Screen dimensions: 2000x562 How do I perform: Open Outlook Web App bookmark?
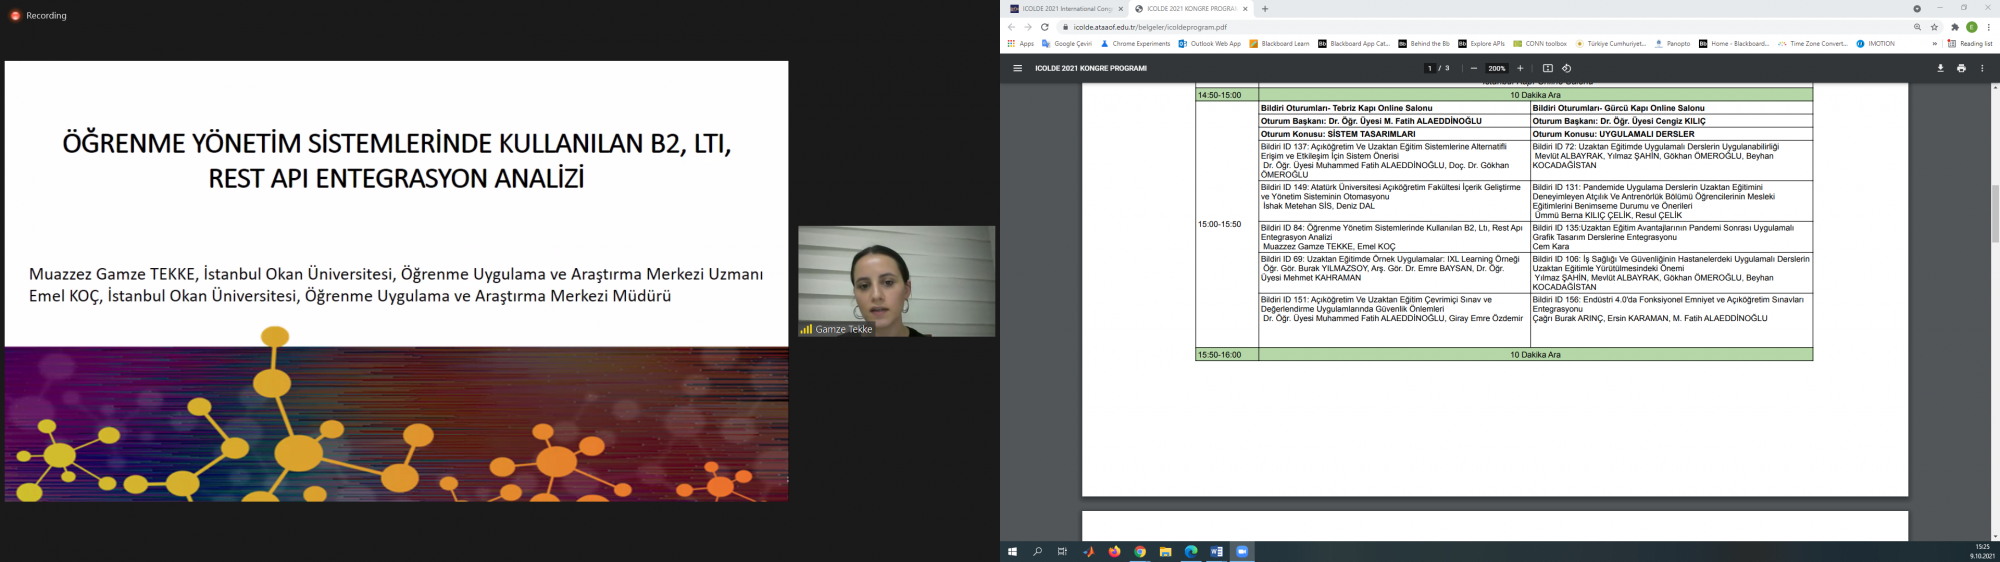point(1210,44)
